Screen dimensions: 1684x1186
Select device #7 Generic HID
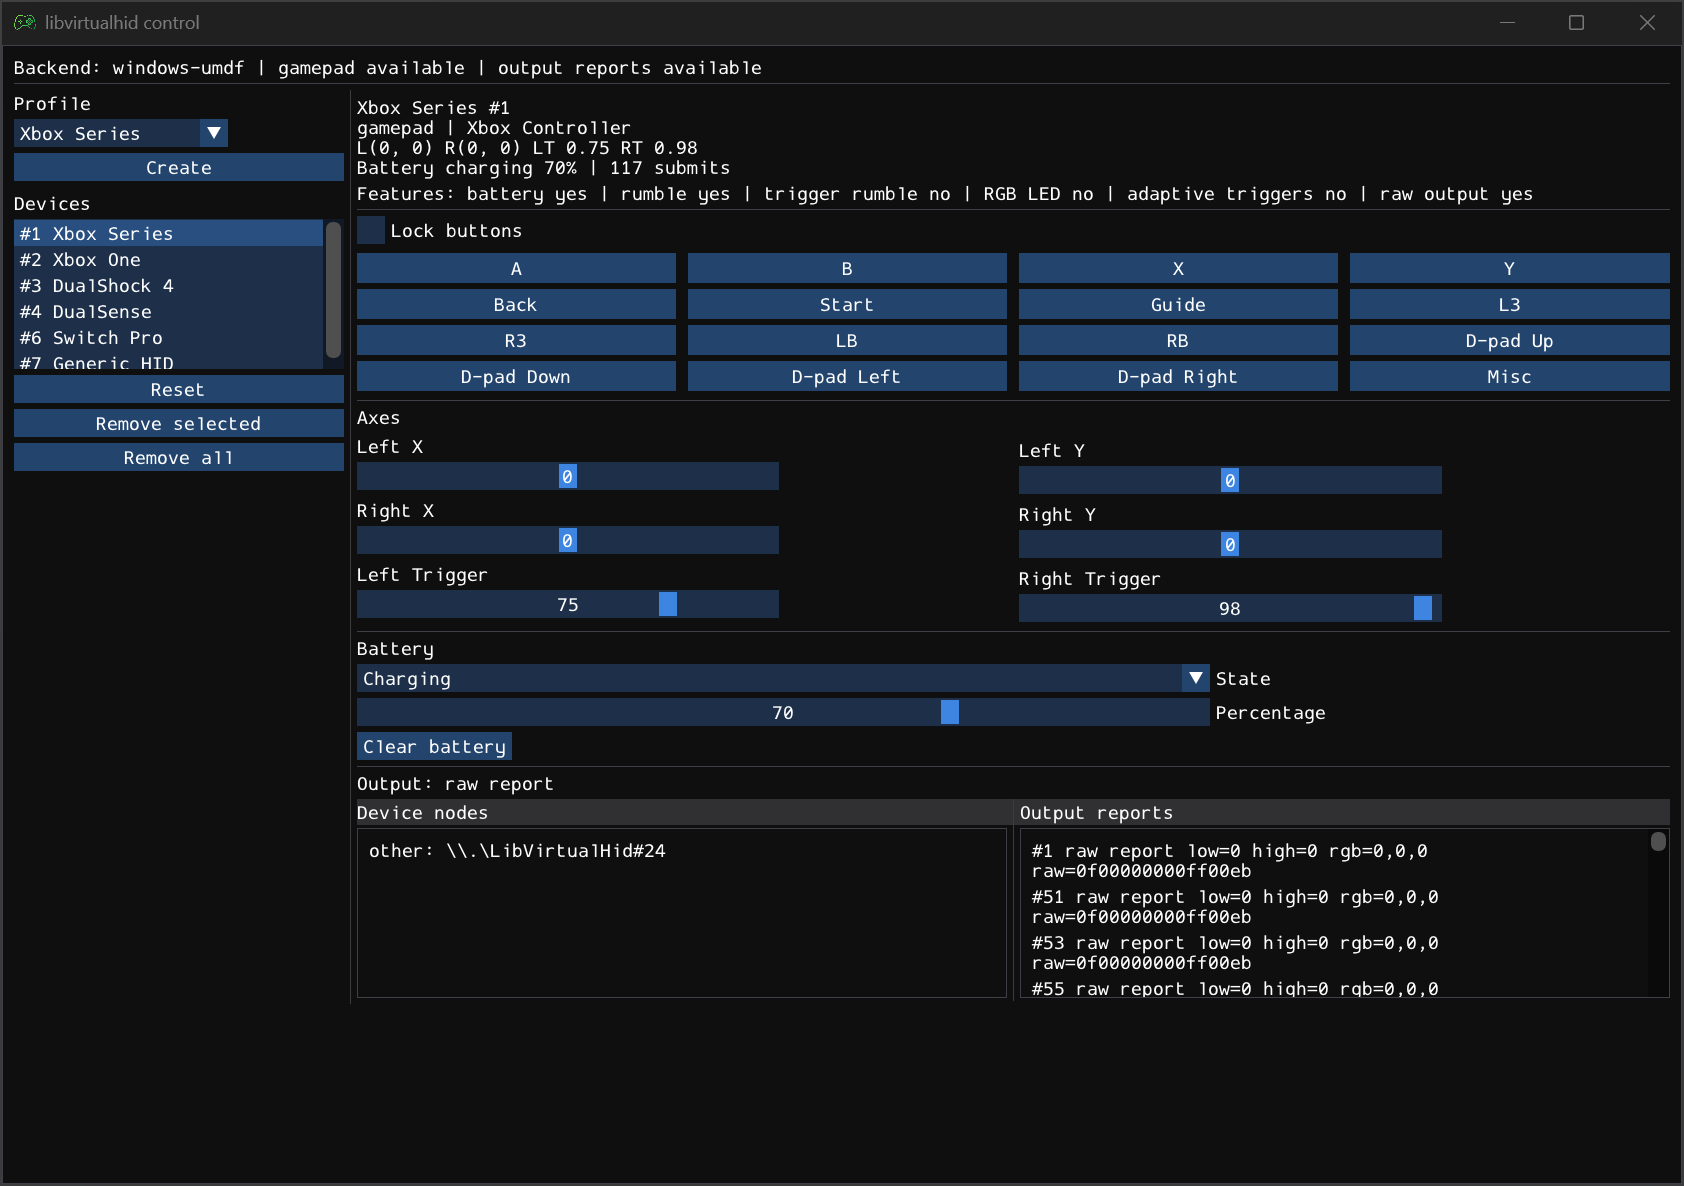click(168, 362)
